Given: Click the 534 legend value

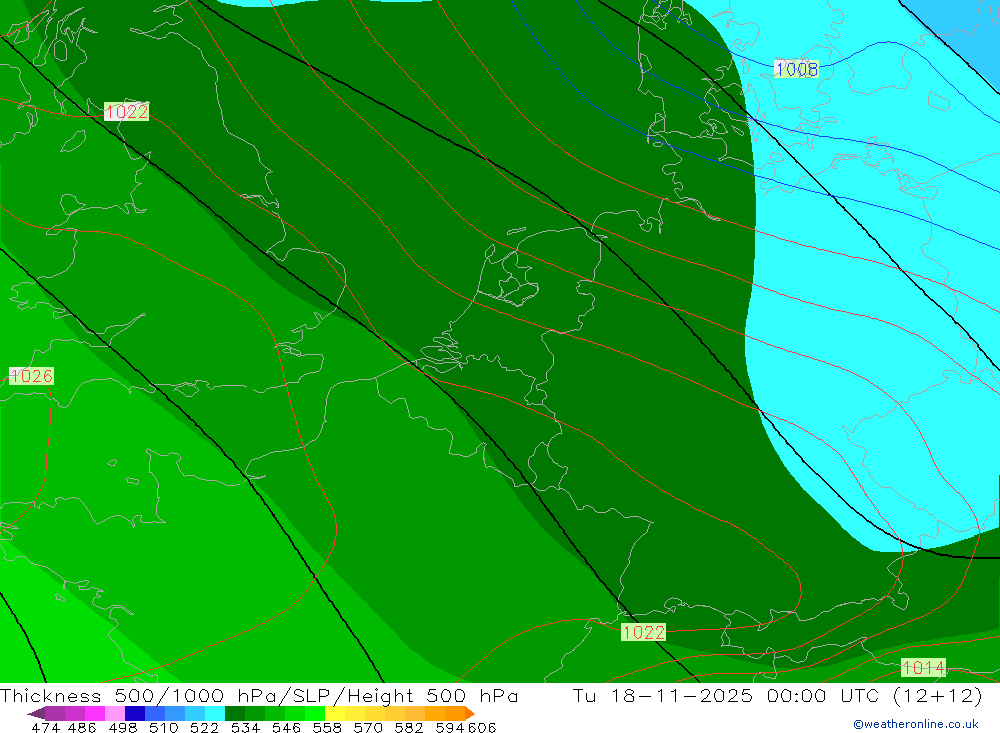Looking at the screenshot, I should (244, 727).
